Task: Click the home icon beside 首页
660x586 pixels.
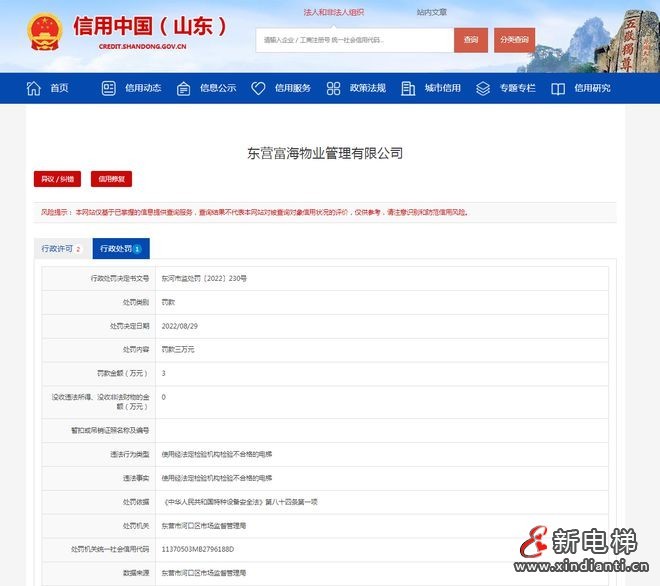Action: pos(33,88)
